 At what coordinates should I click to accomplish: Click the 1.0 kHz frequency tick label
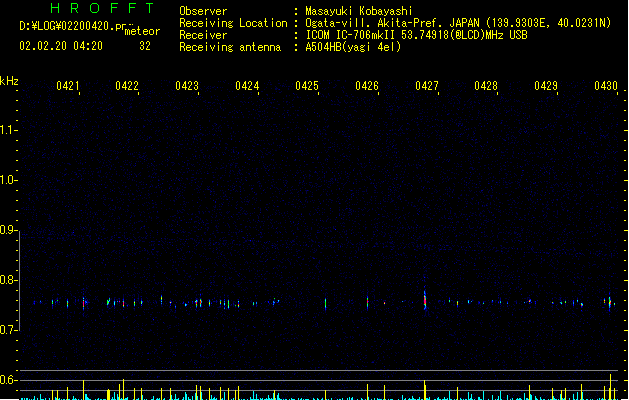point(8,180)
